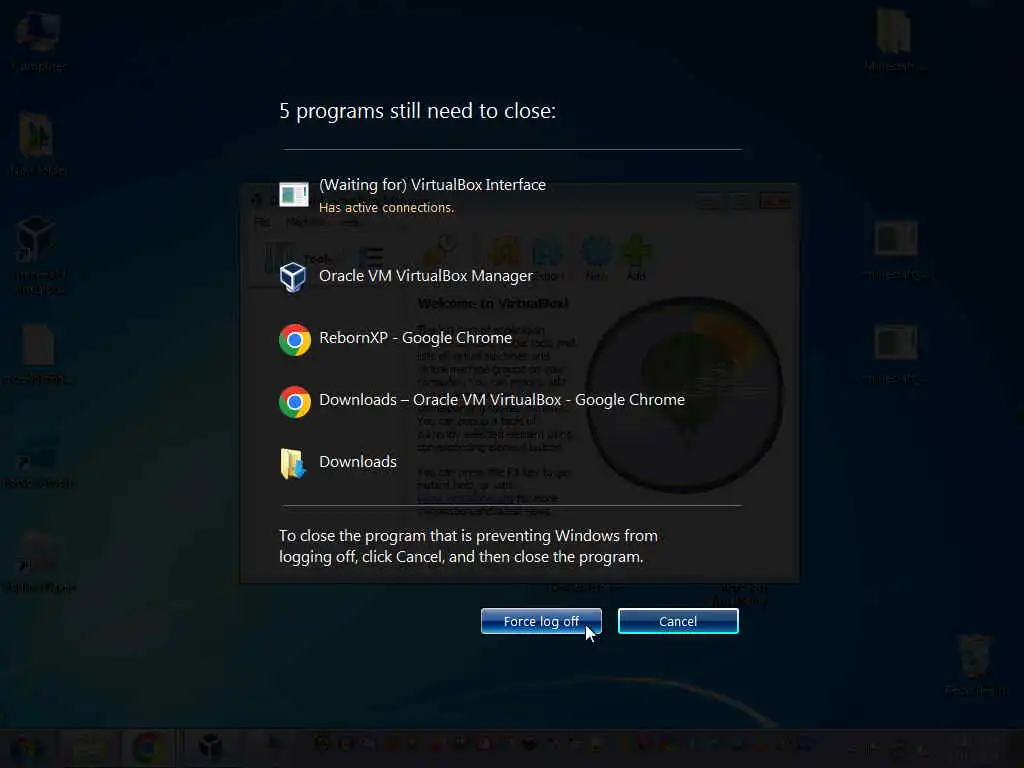Select the "Downloads" program entry text
This screenshot has width=1024, height=768.
358,462
